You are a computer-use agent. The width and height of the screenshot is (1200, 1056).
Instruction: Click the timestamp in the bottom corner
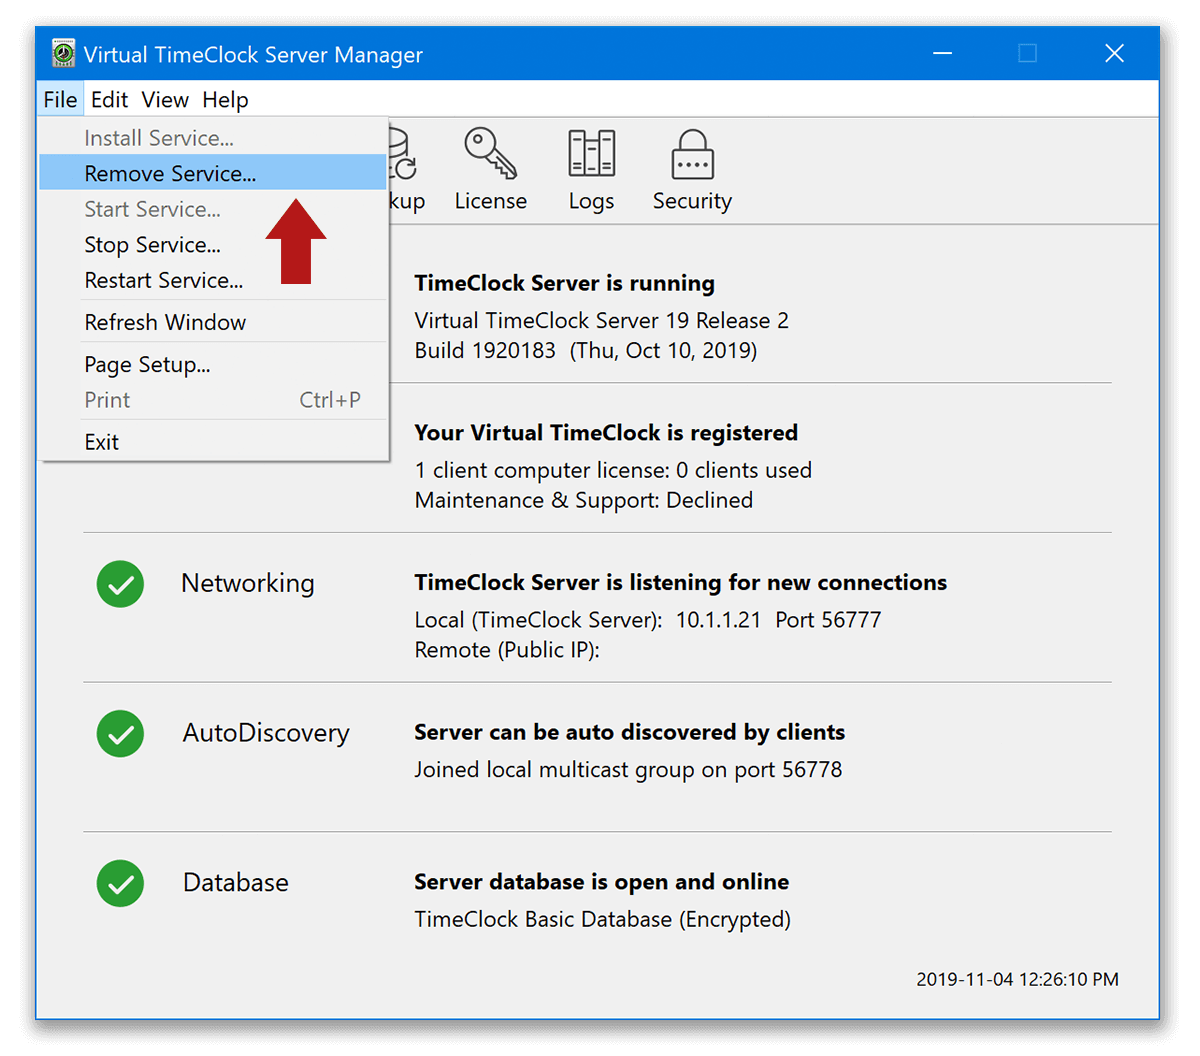click(x=1016, y=980)
